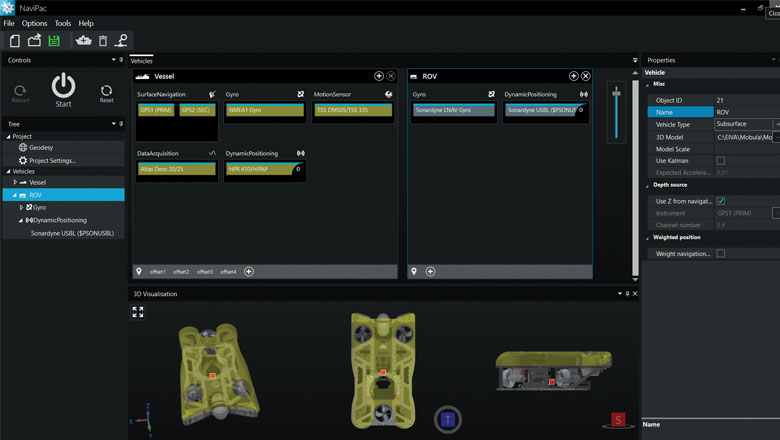
Task: Collapse the Vehicles tree node
Action: (x=8, y=171)
